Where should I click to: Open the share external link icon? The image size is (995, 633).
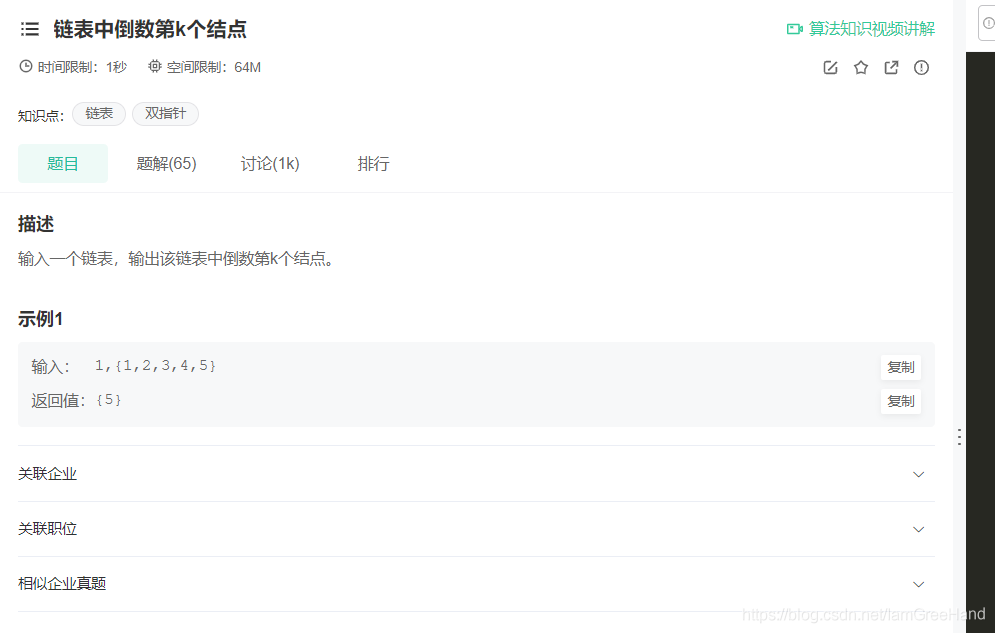891,67
